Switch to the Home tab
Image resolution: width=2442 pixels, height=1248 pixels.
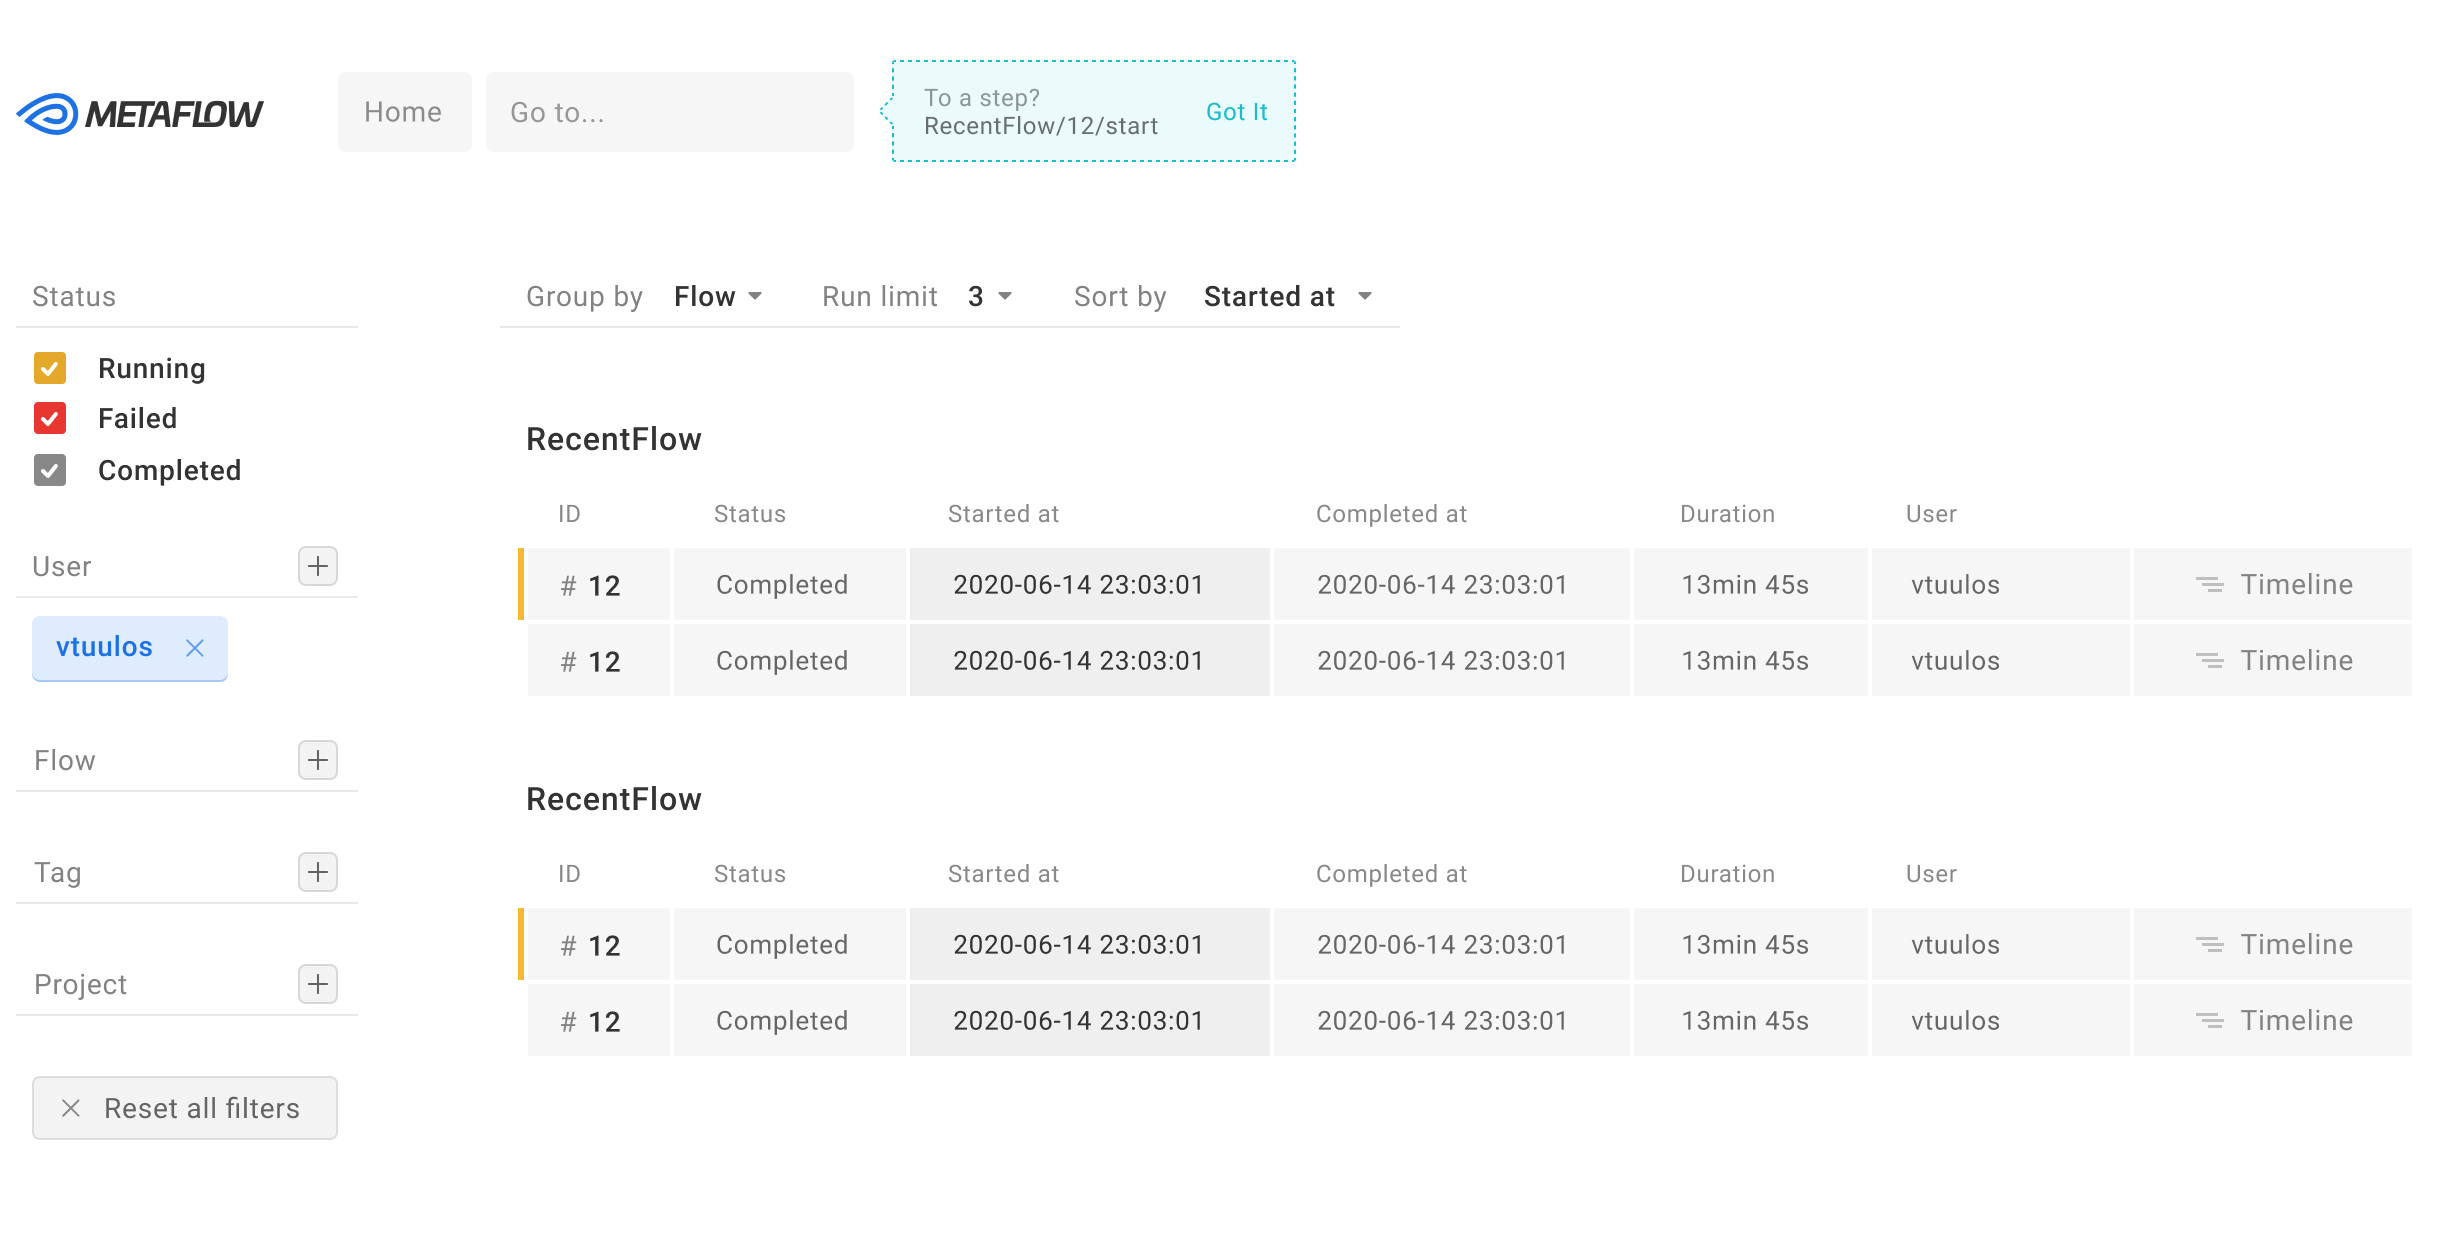click(x=404, y=111)
